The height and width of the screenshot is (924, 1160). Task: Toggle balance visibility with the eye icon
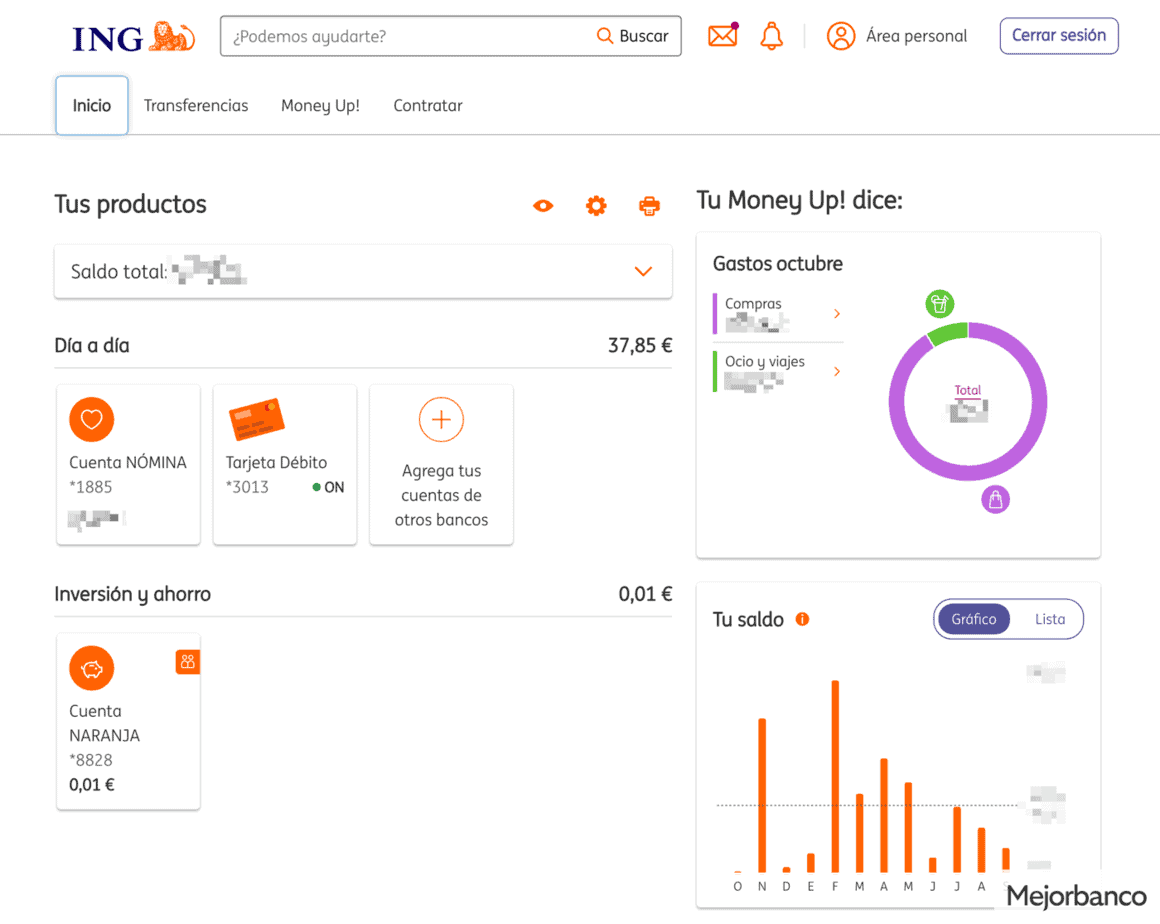(543, 206)
